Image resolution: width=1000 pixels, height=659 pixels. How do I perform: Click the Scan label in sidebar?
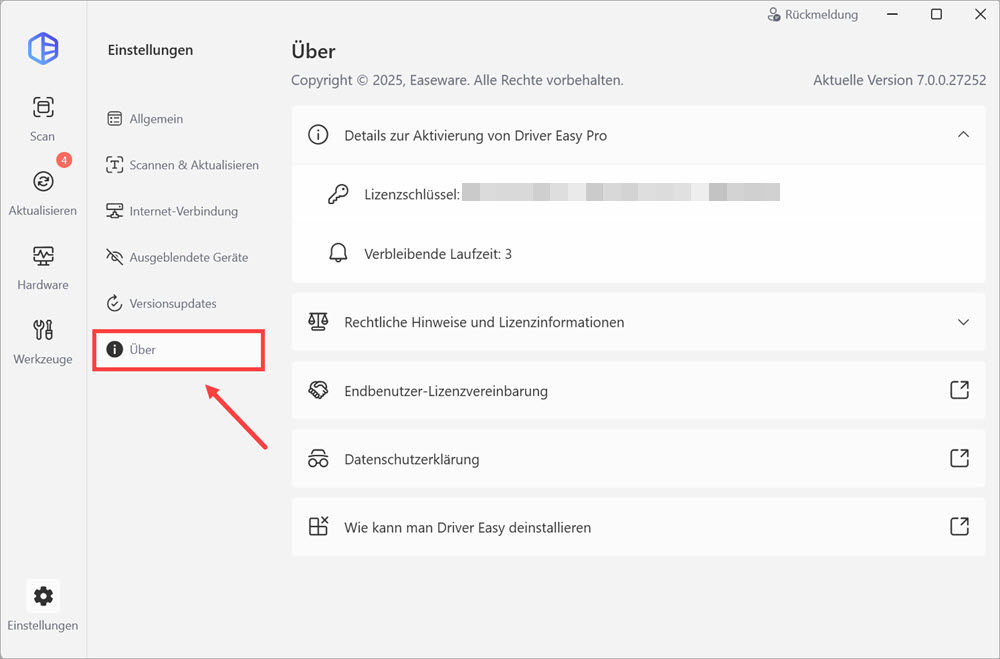[42, 137]
